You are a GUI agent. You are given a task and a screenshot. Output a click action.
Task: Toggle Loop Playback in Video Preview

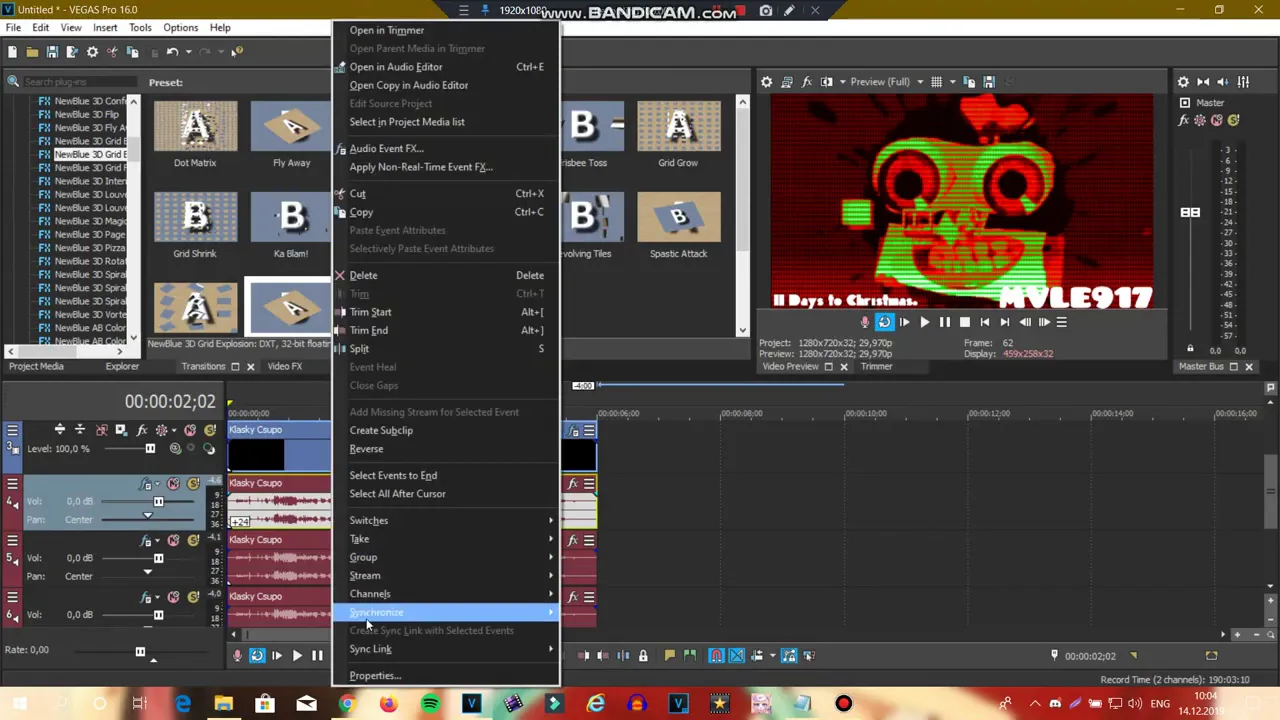[884, 322]
